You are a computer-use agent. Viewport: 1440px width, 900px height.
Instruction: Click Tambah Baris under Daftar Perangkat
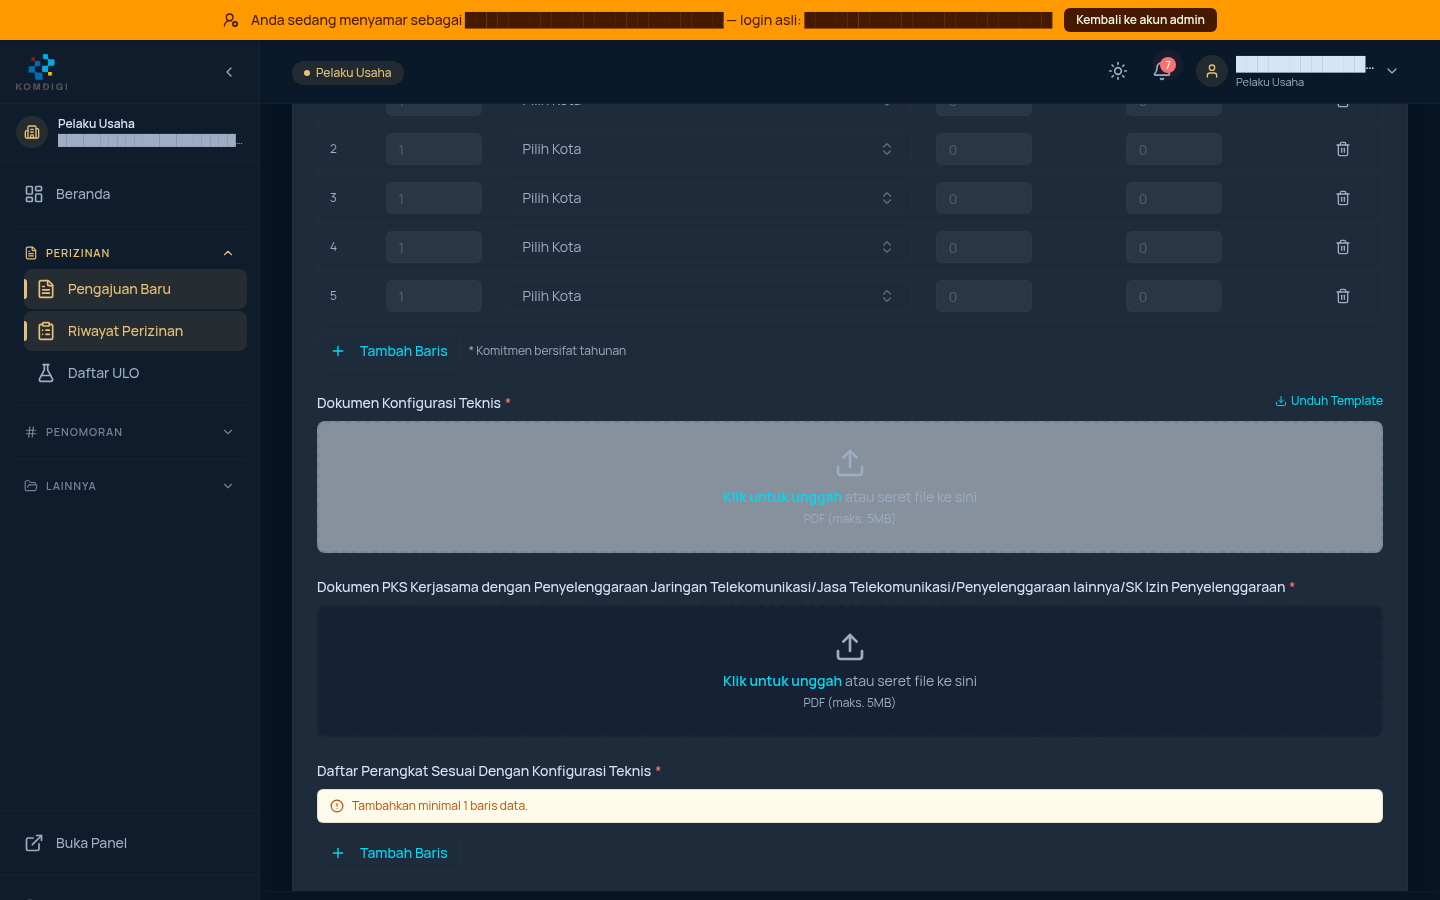[389, 853]
